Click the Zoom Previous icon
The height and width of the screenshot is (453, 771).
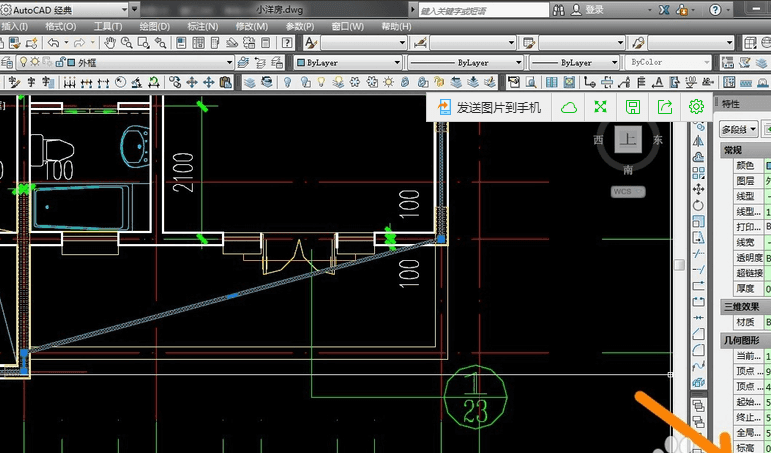160,43
